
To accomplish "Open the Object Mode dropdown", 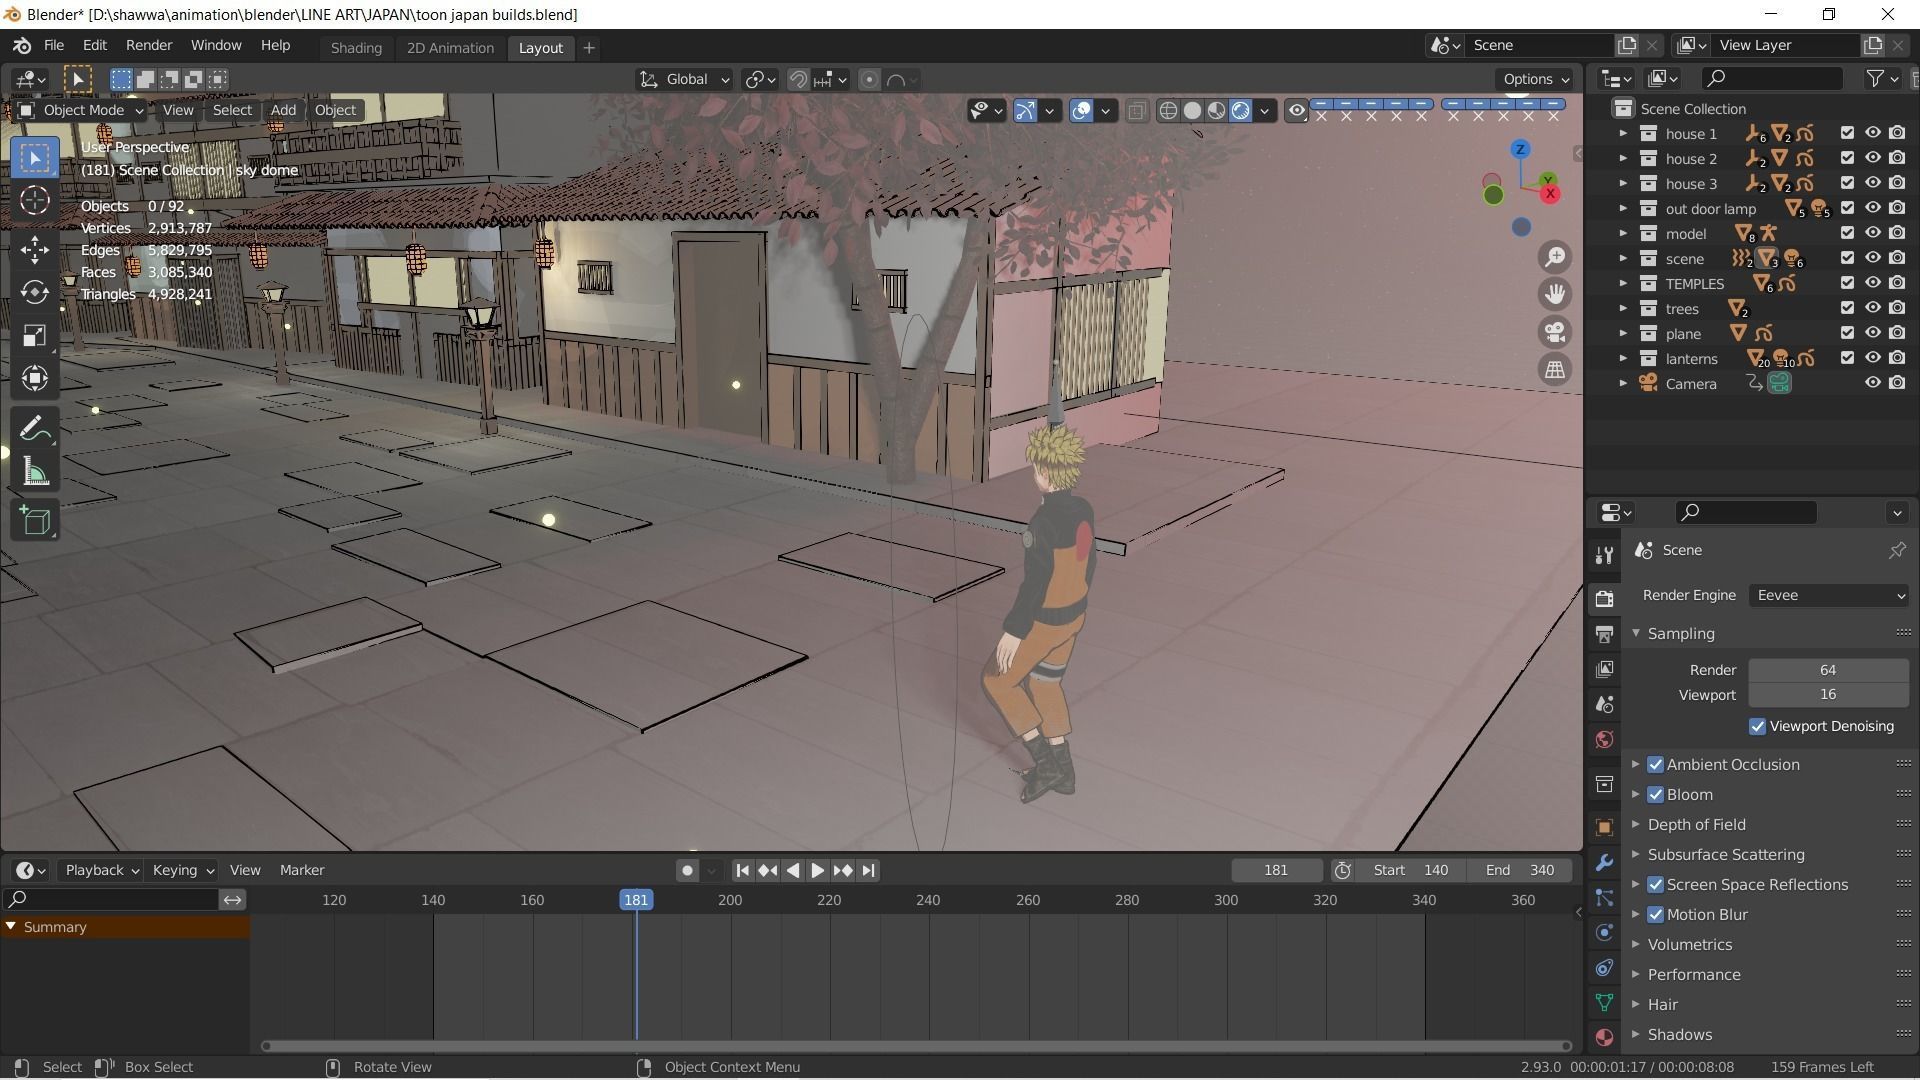I will (81, 110).
